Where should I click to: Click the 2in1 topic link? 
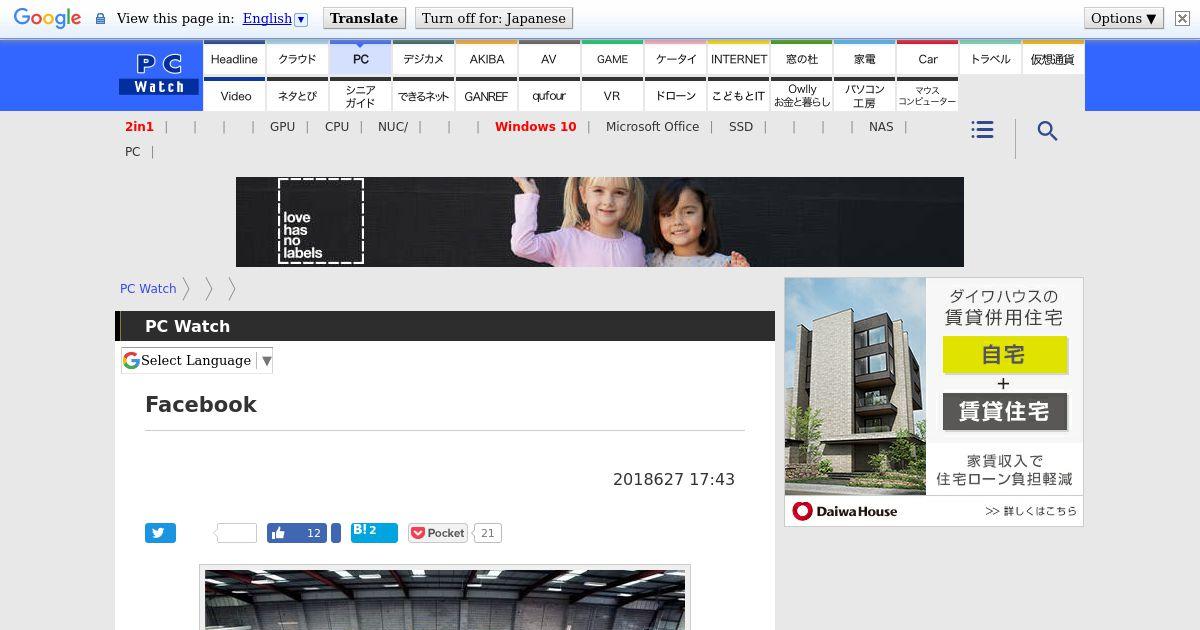139,126
